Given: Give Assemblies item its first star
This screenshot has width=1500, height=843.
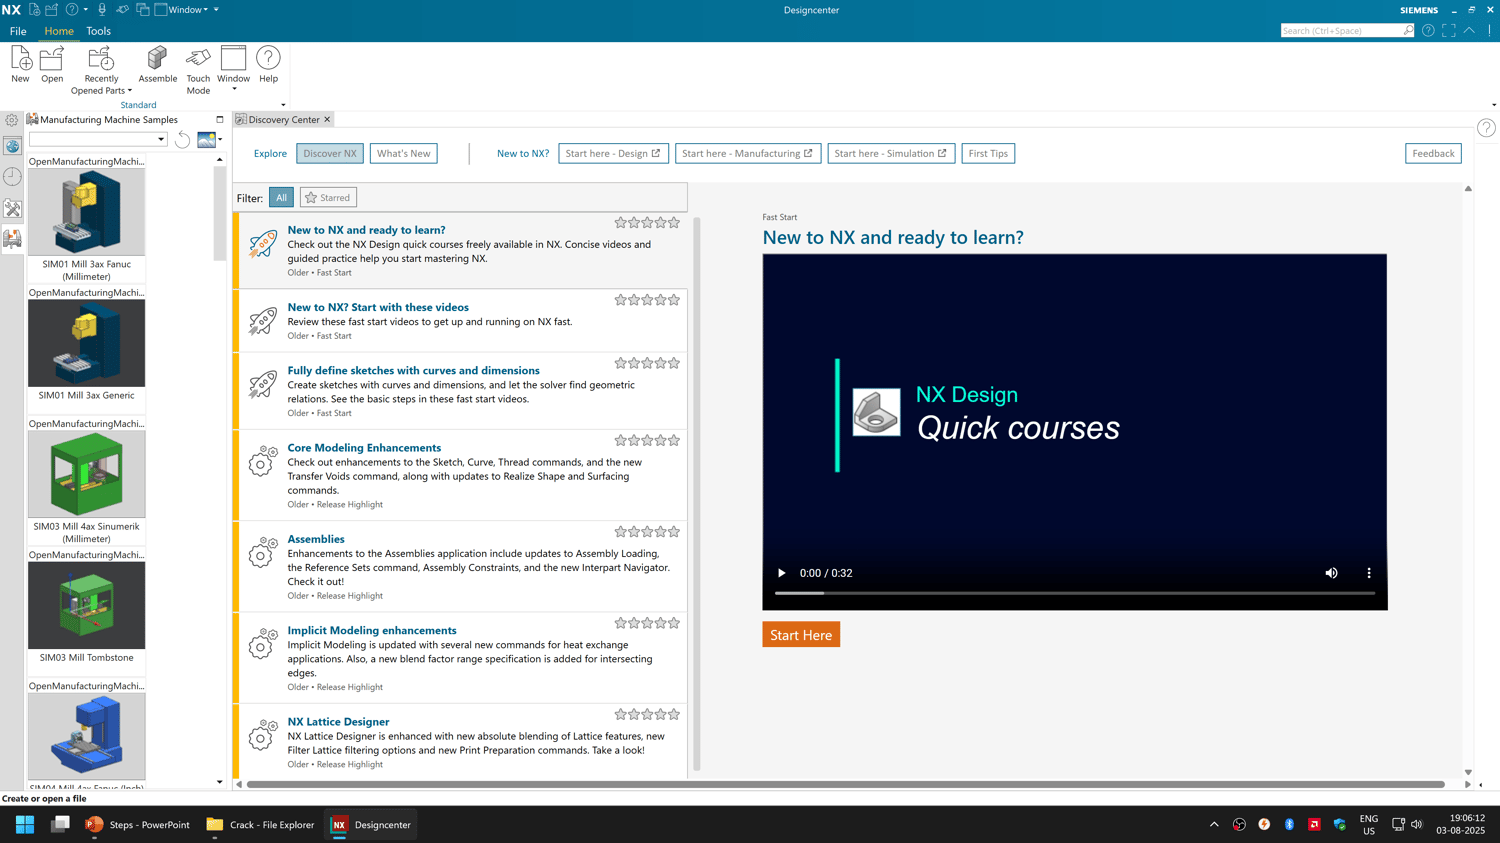Looking at the screenshot, I should tap(620, 532).
